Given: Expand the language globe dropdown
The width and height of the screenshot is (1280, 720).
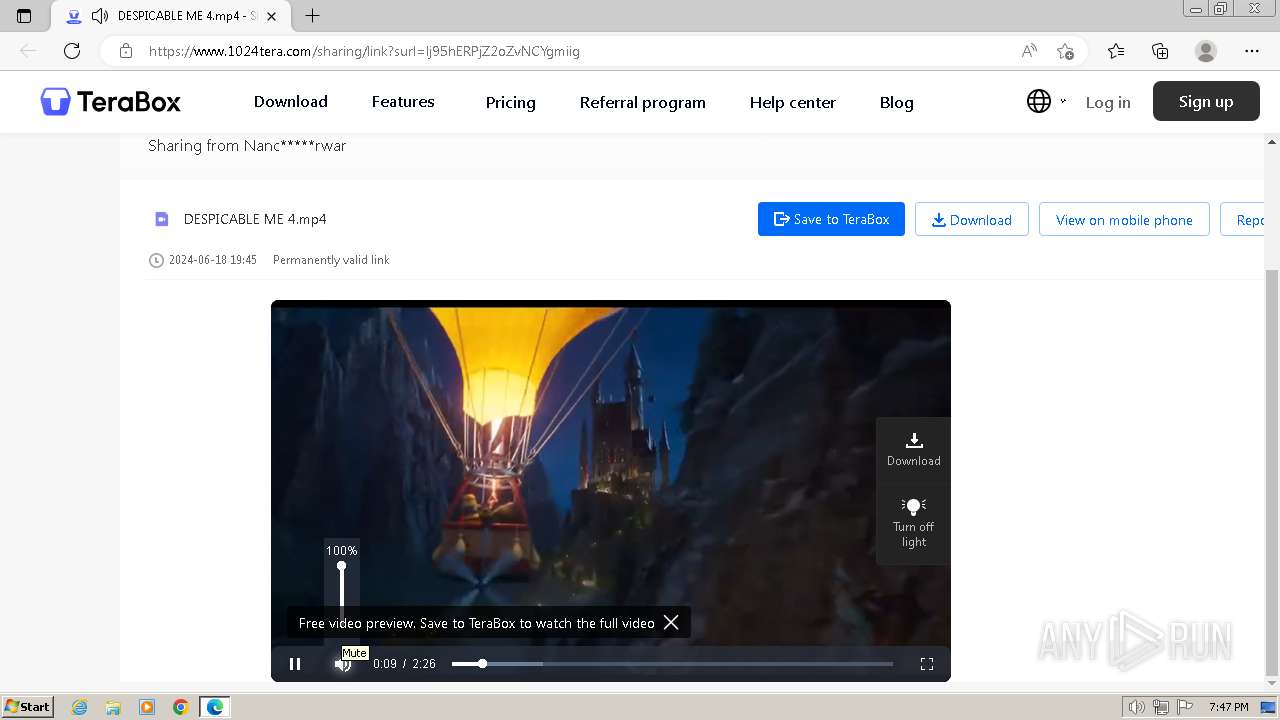Looking at the screenshot, I should click(1046, 101).
